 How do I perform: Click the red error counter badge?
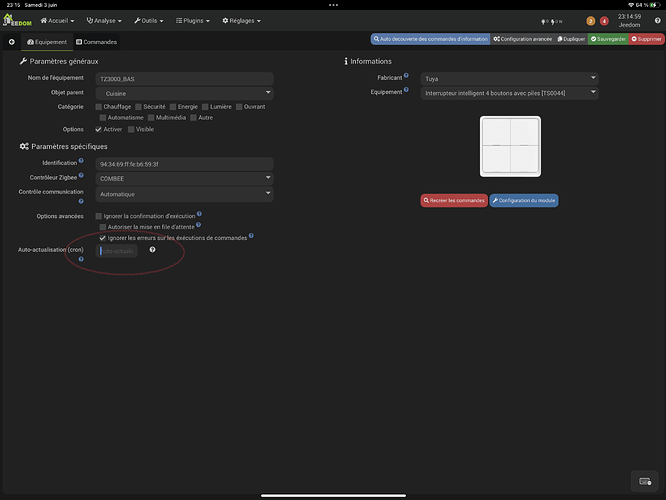click(x=603, y=21)
